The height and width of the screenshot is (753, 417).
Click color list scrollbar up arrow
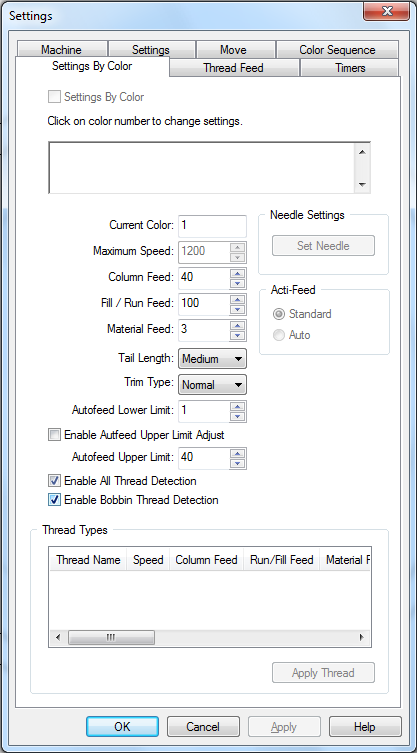coord(362,152)
